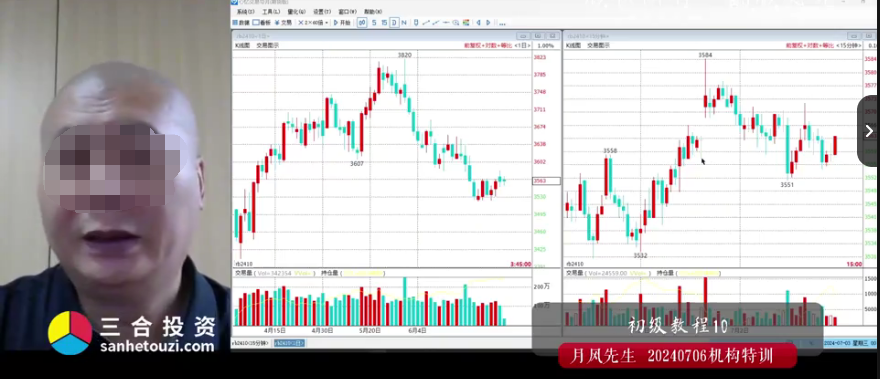Click the 15:00 time label

(853, 264)
